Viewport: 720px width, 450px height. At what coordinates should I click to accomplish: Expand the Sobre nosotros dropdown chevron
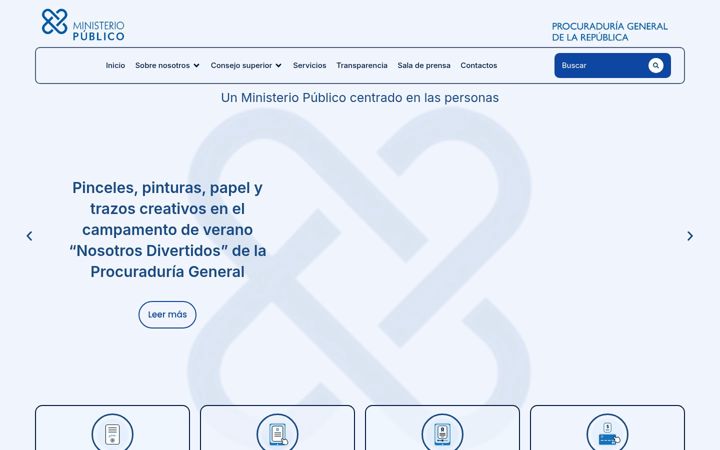(x=197, y=66)
